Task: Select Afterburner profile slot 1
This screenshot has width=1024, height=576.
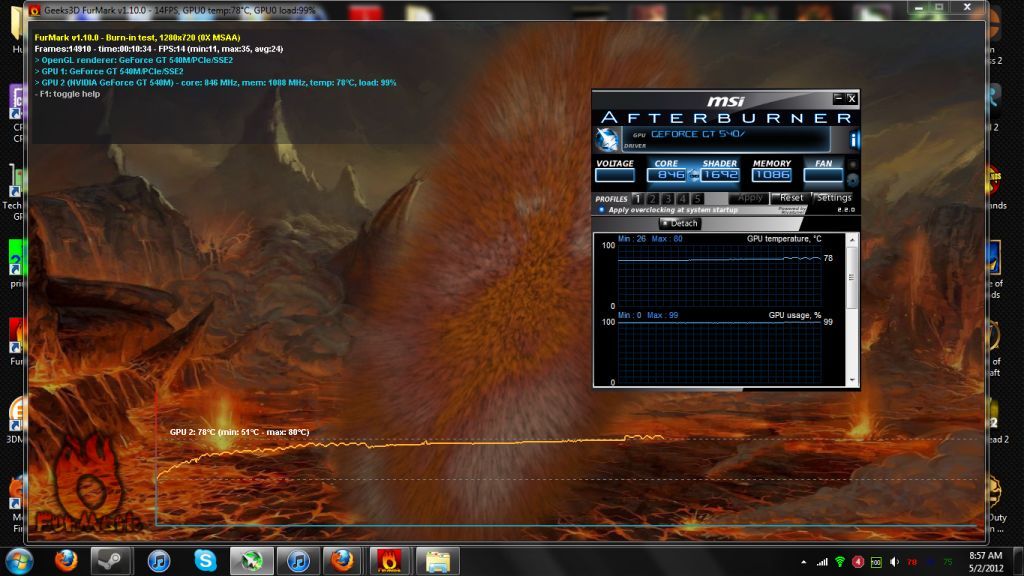Action: (x=637, y=199)
